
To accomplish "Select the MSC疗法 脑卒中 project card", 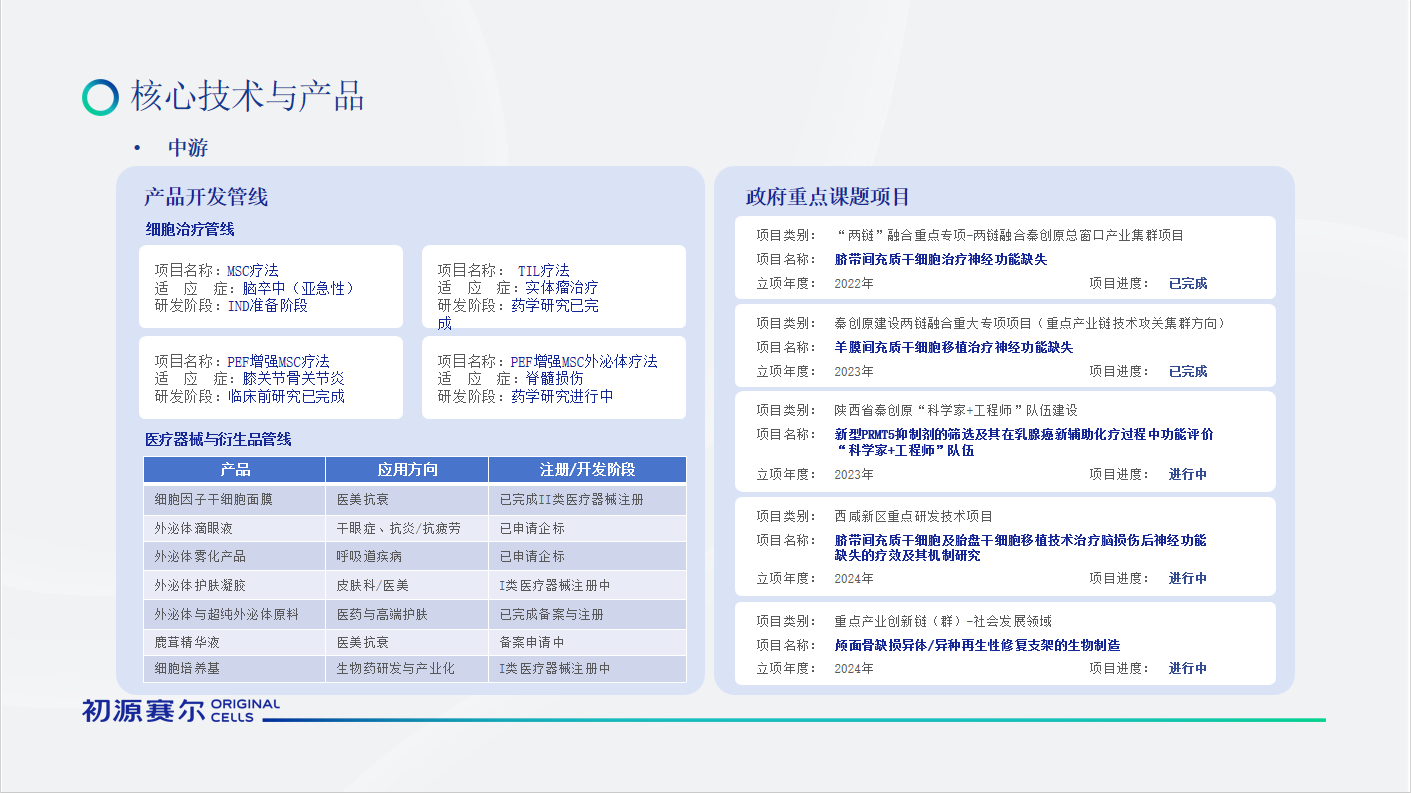I will pos(271,288).
